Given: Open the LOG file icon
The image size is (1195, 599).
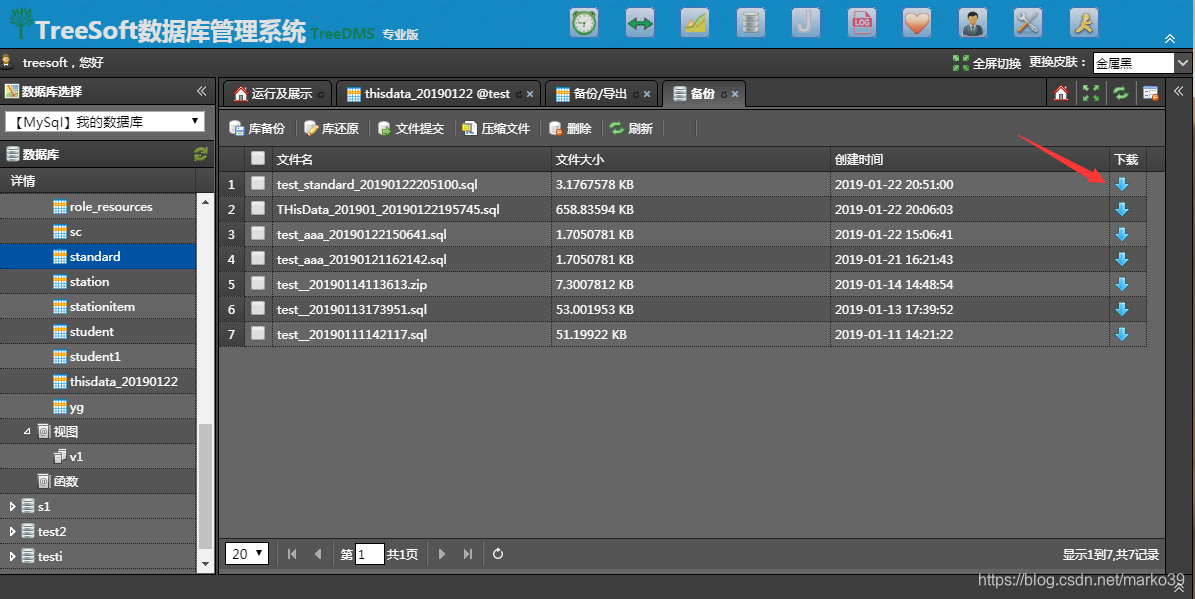Looking at the screenshot, I should point(861,23).
